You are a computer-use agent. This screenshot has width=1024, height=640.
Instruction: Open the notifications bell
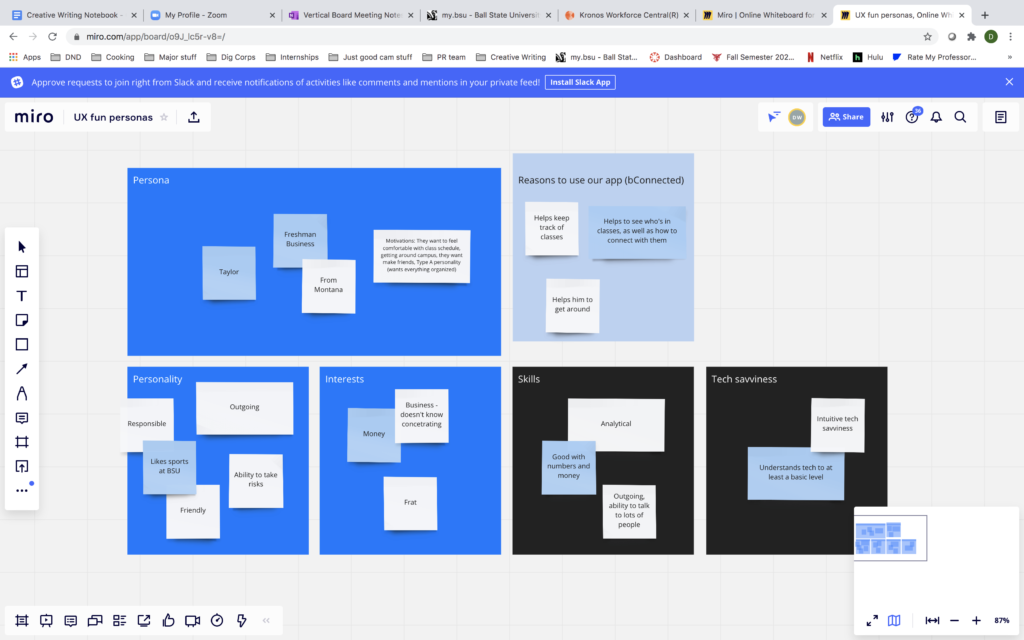(x=936, y=117)
